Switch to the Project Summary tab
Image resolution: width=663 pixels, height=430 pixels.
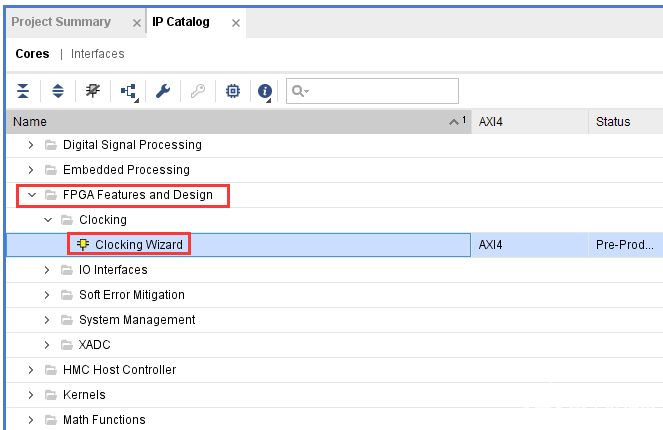[61, 22]
